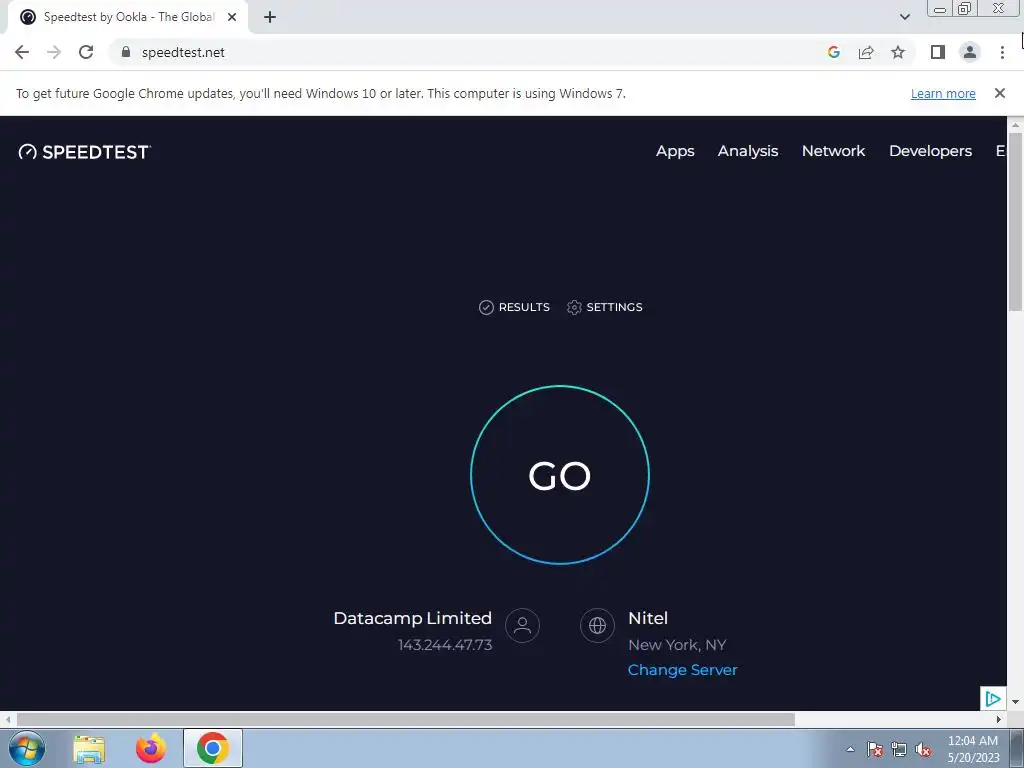Select the Nitel server name

pos(648,618)
